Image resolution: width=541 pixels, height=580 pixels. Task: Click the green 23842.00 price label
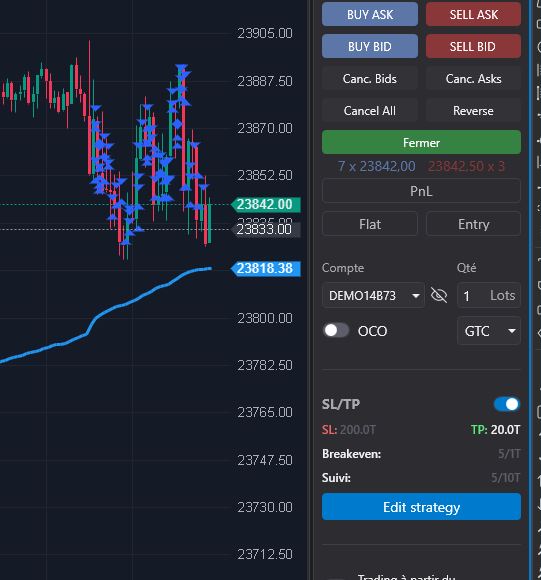265,204
